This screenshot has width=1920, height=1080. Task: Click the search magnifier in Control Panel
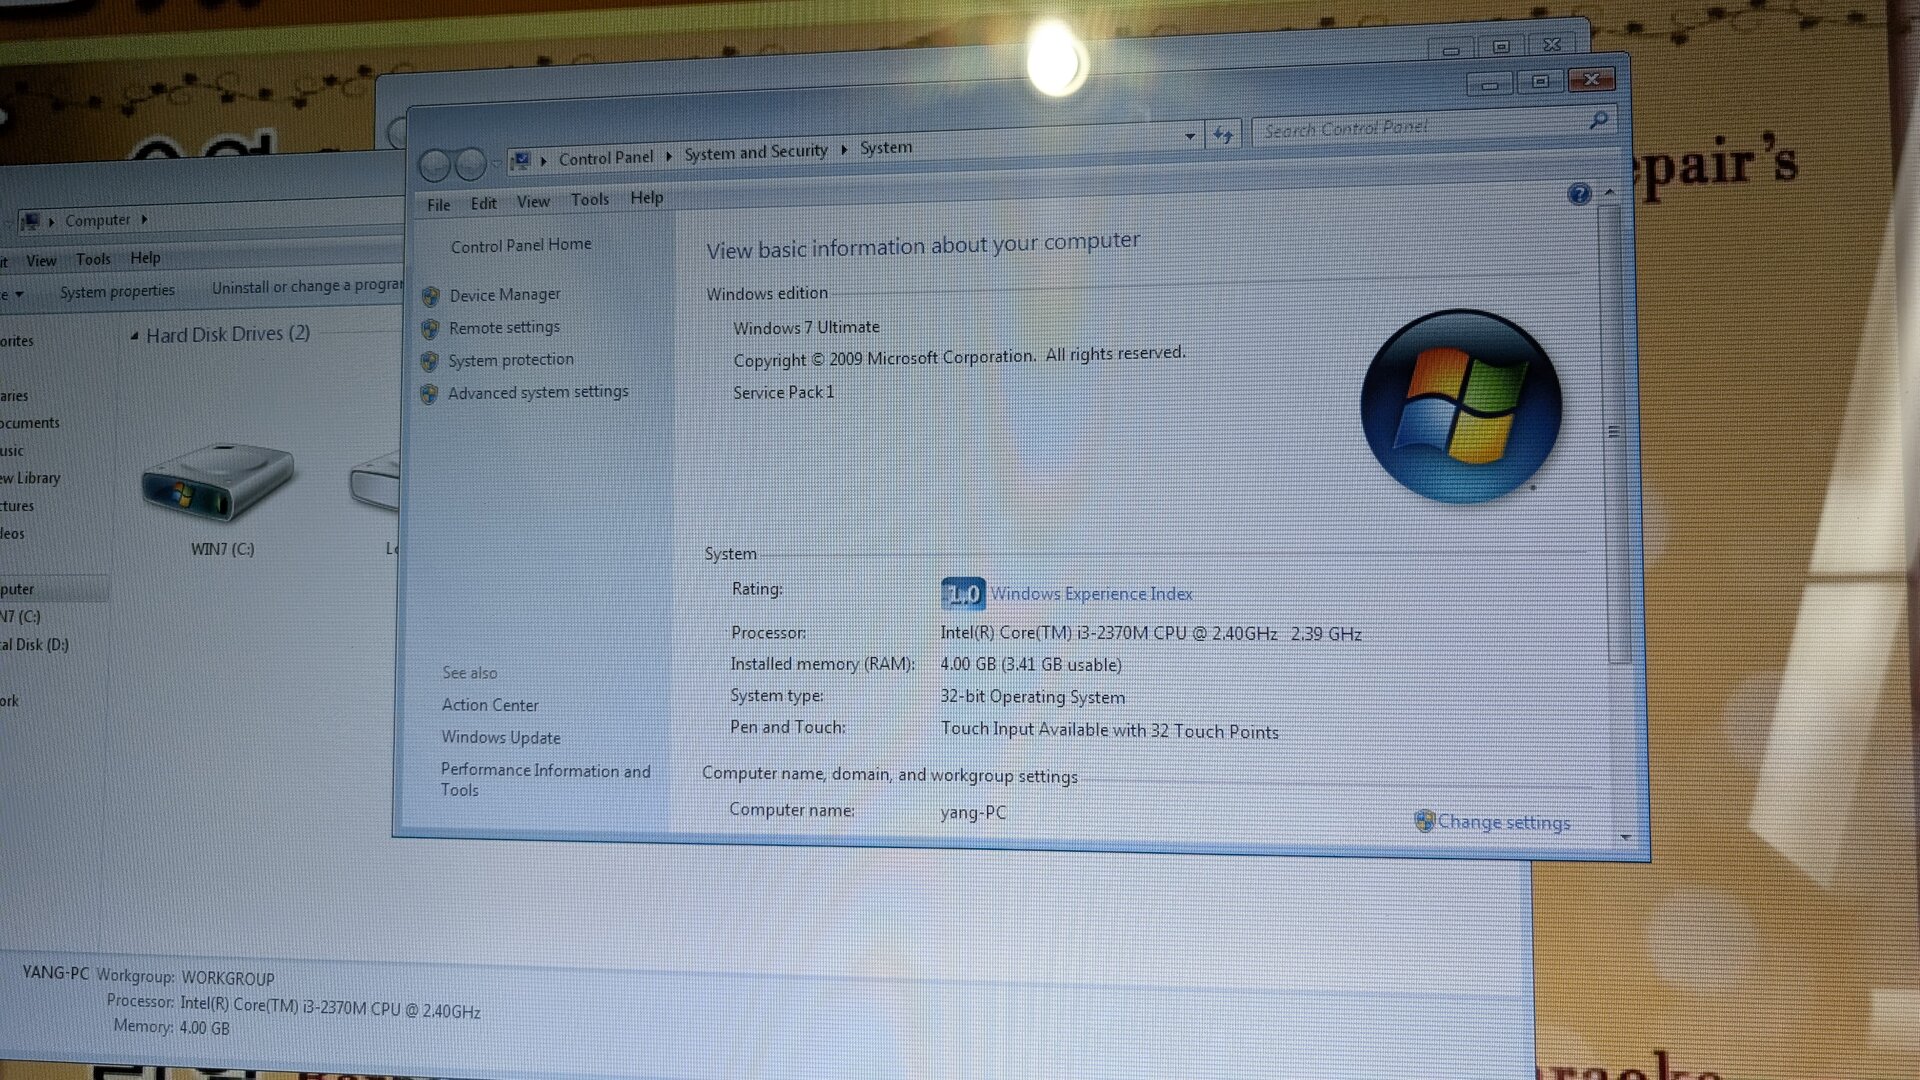coord(1599,120)
